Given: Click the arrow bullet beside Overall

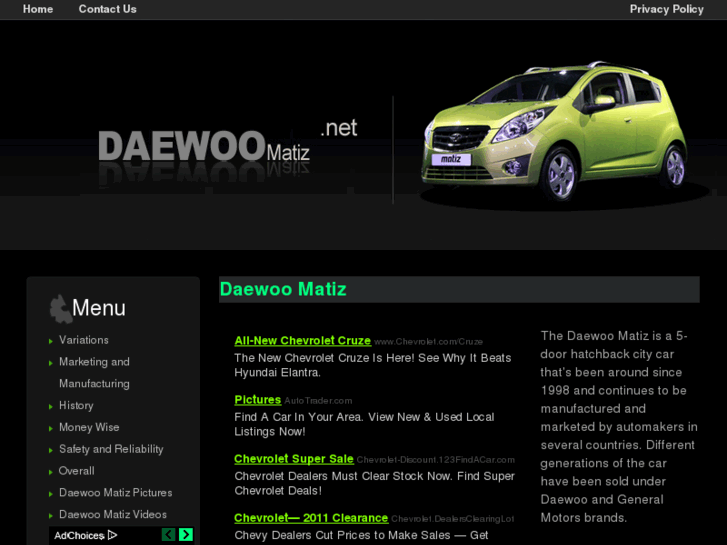Looking at the screenshot, I should coord(51,472).
